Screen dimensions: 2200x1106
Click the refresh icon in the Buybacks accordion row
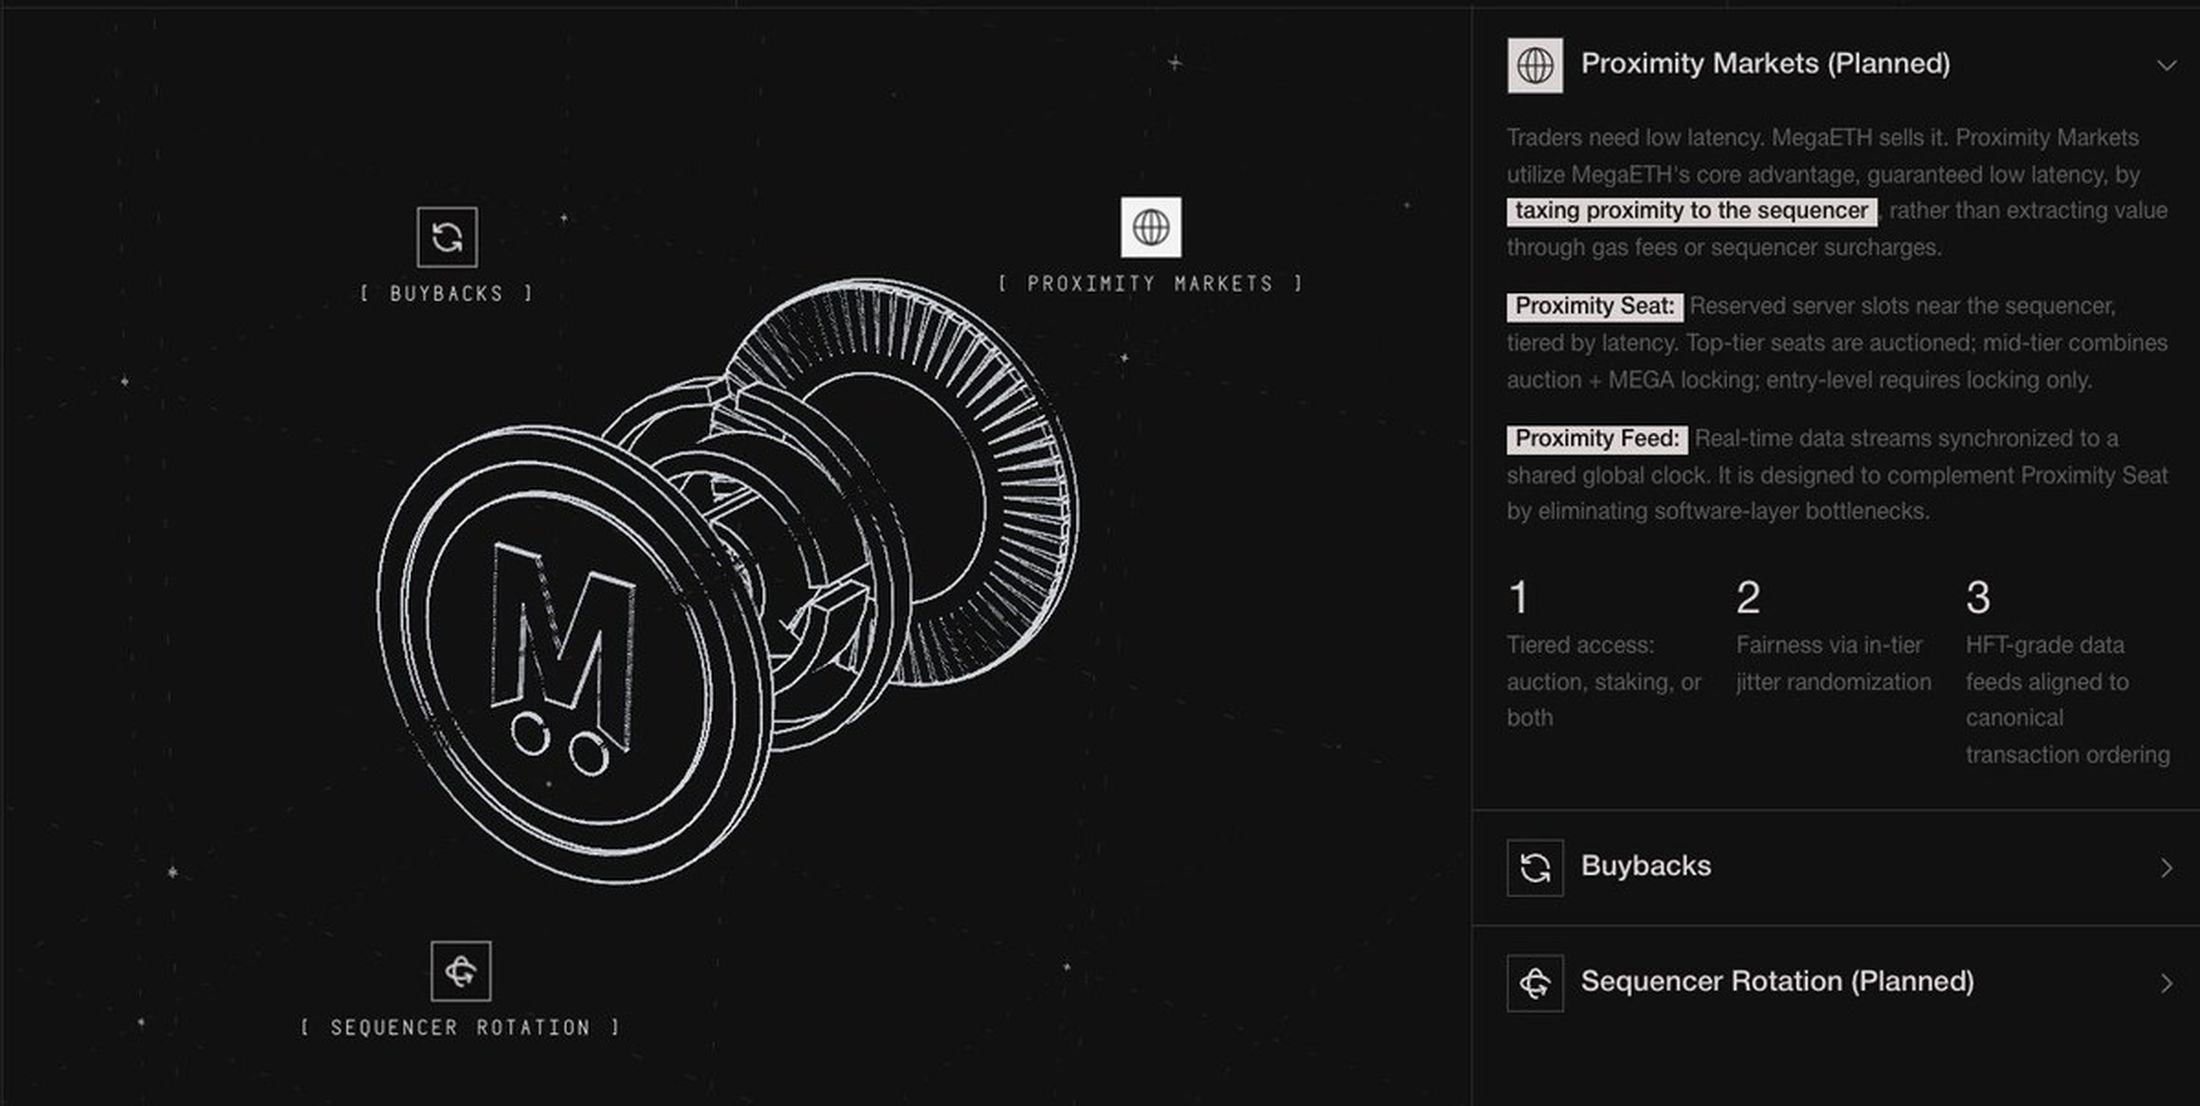[x=1535, y=868]
